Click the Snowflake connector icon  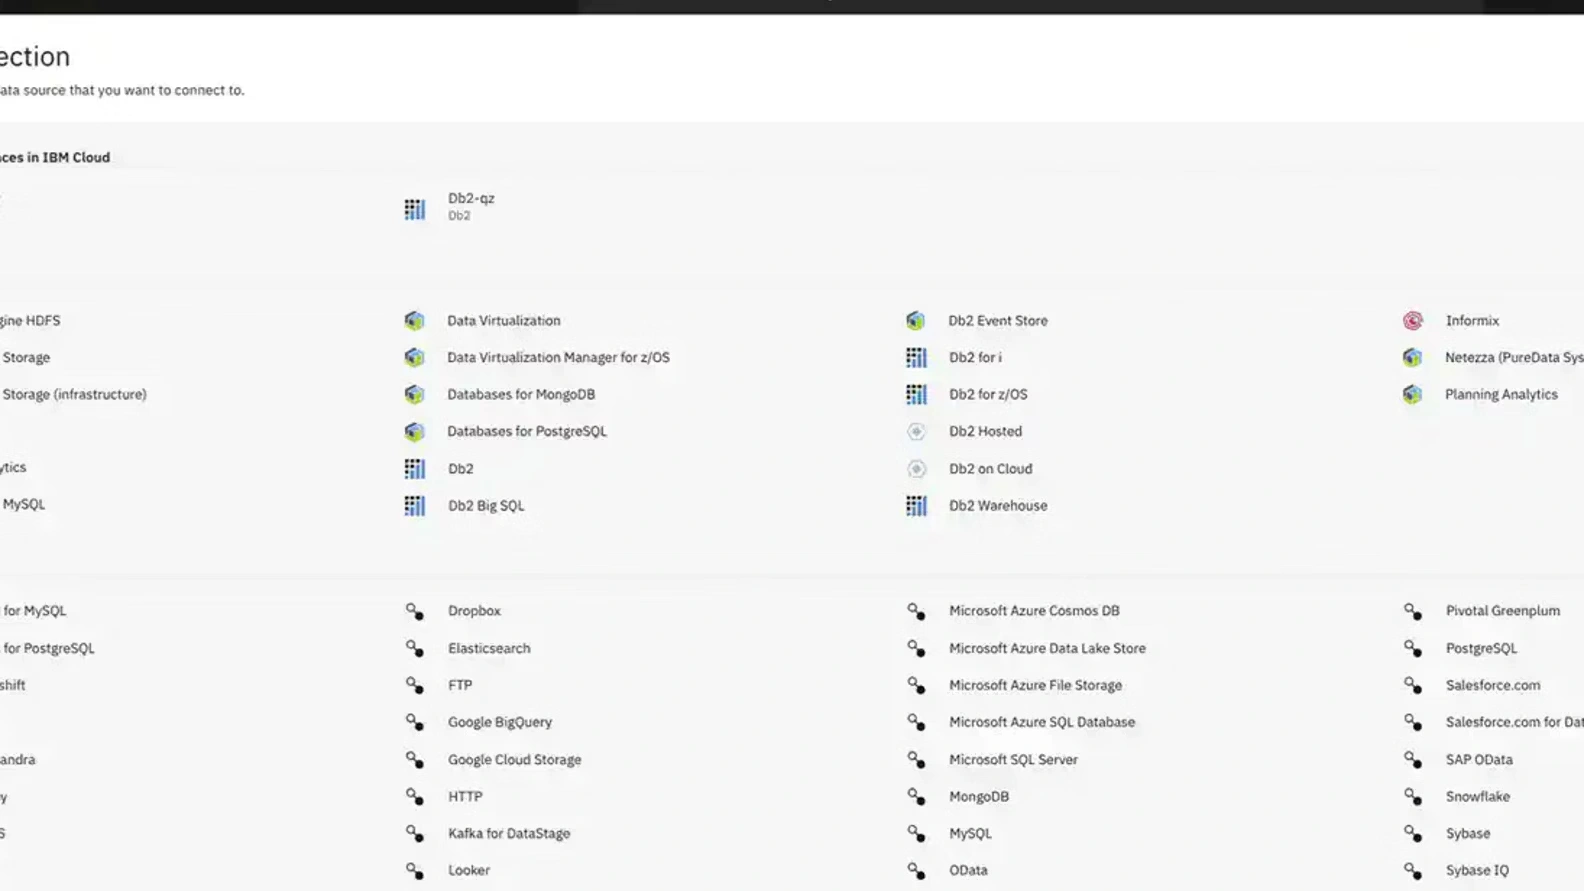[1412, 797]
